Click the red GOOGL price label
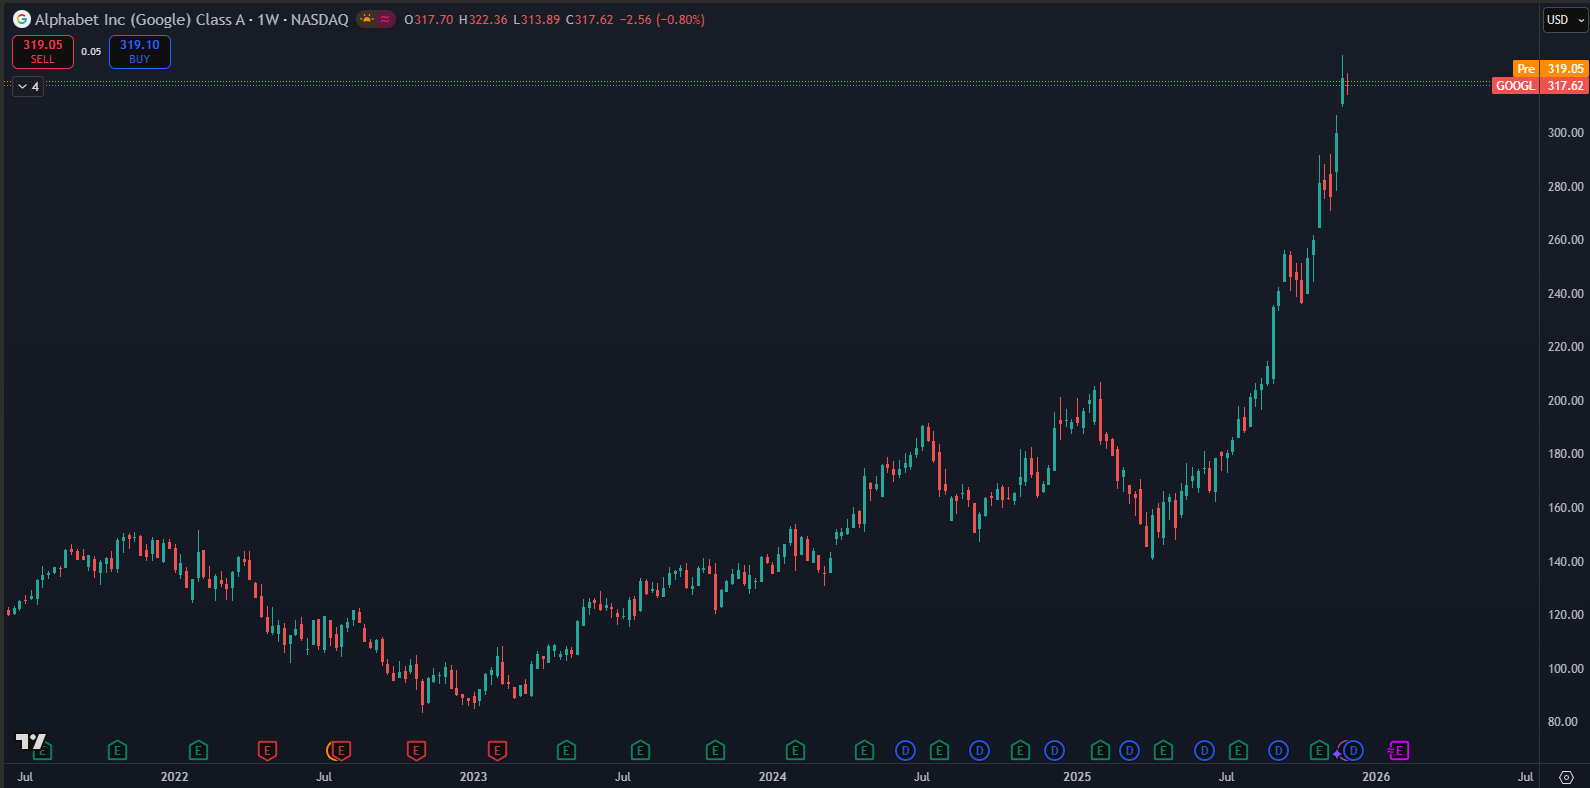The height and width of the screenshot is (788, 1590). pyautogui.click(x=1515, y=86)
